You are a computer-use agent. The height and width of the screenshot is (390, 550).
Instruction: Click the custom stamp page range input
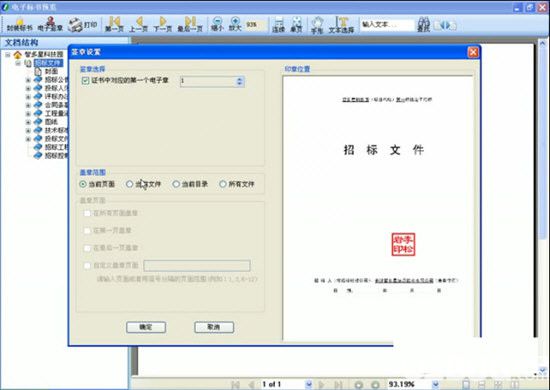197,265
